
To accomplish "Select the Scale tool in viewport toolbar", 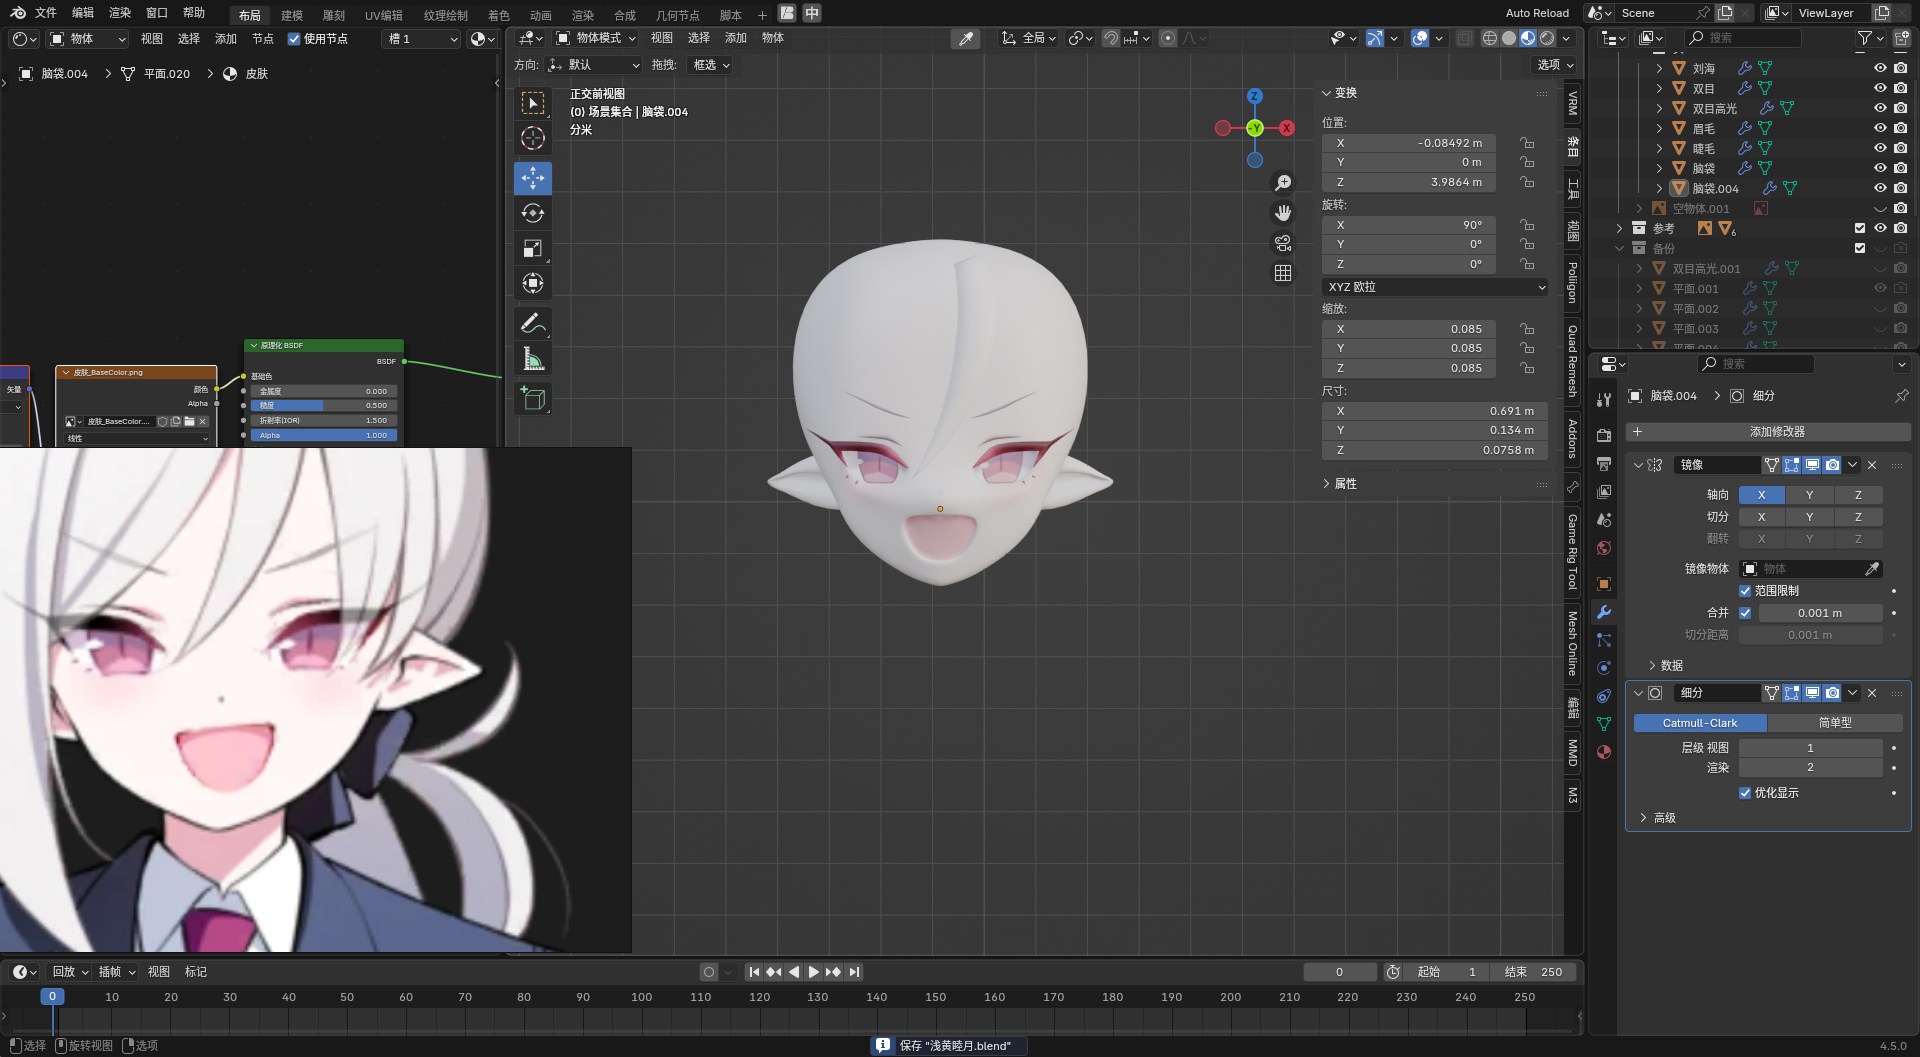I will 533,248.
